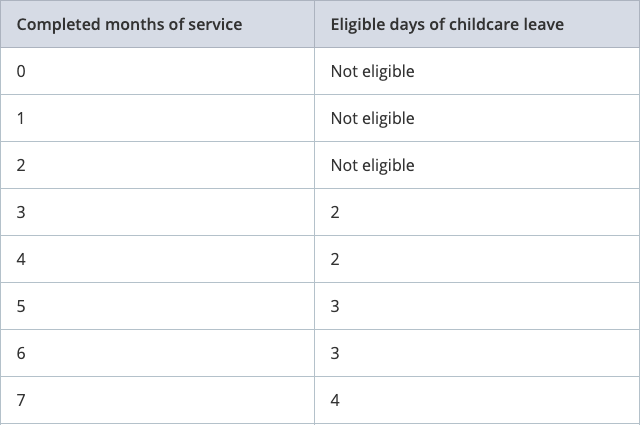Click the 'Completed months of service' column header
Viewport: 641px width, 425px height.
click(130, 24)
